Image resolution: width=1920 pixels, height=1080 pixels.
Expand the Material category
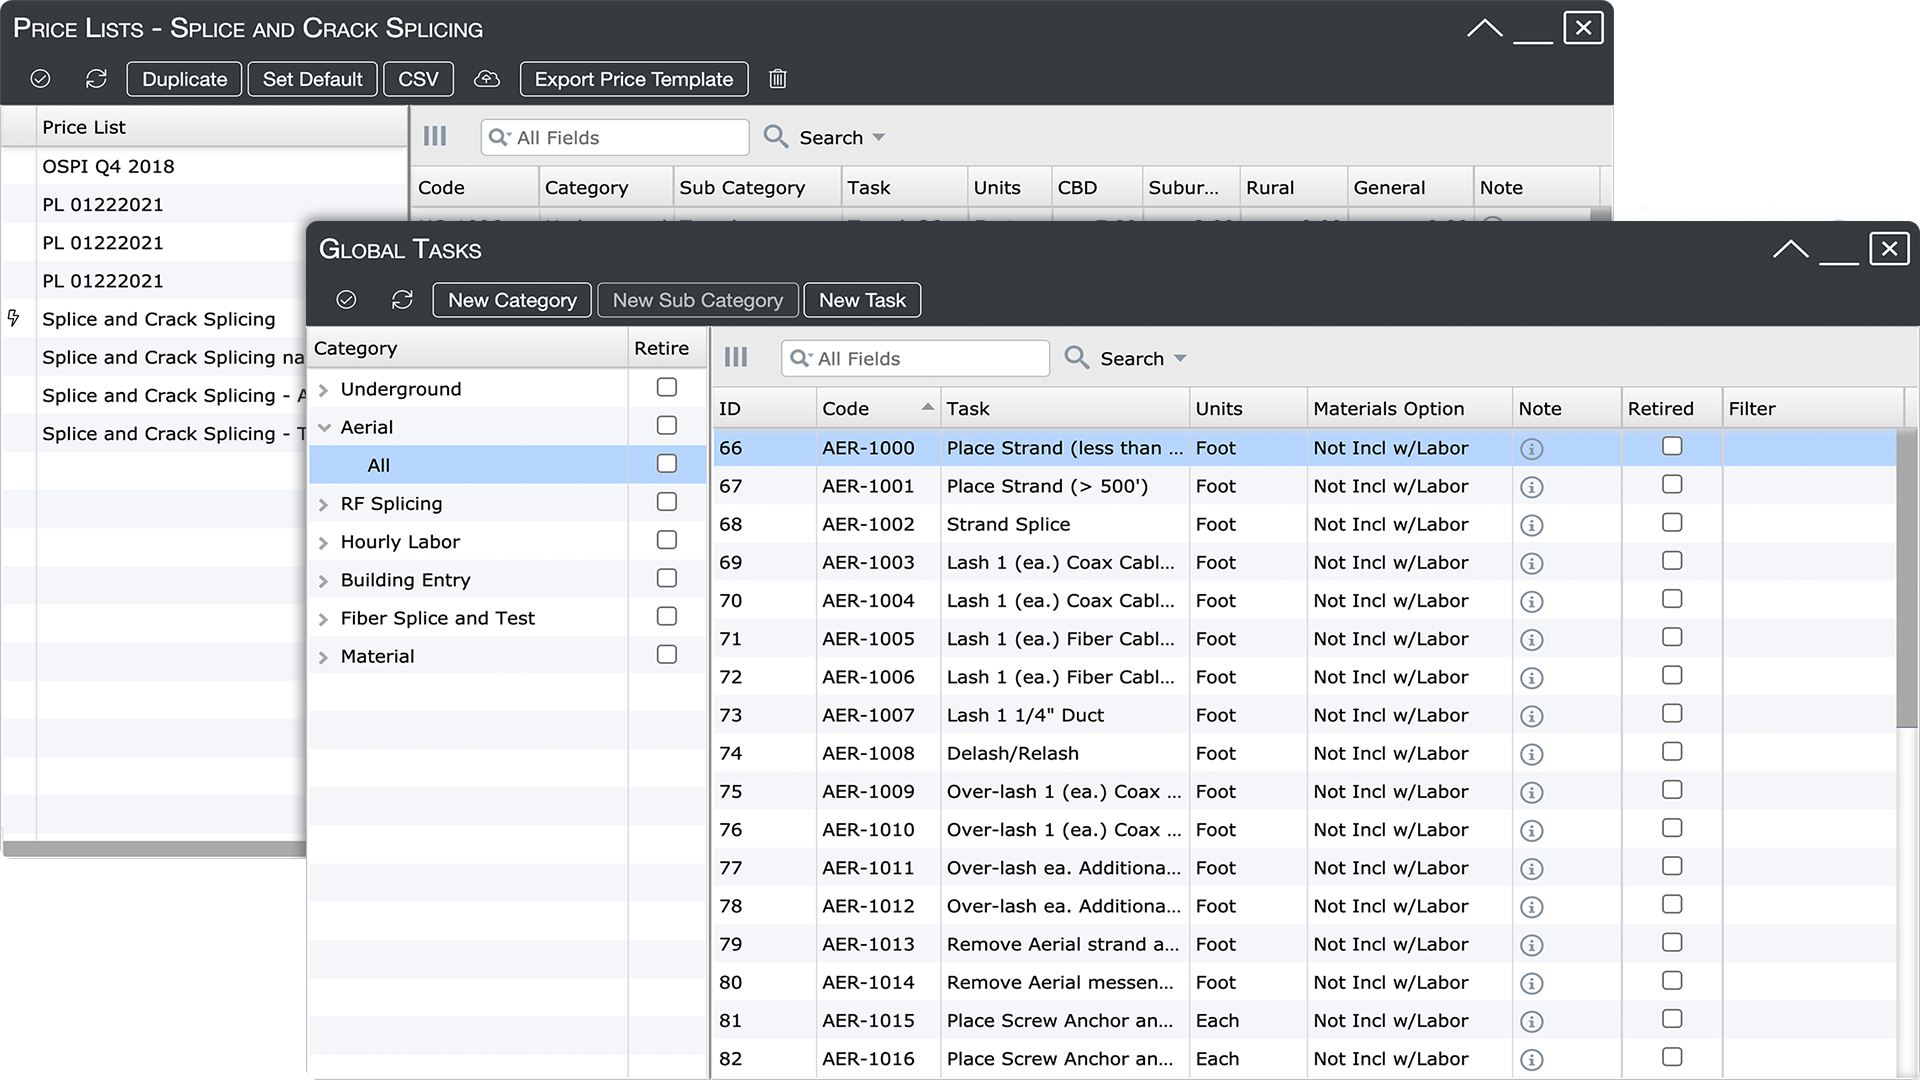[323, 657]
